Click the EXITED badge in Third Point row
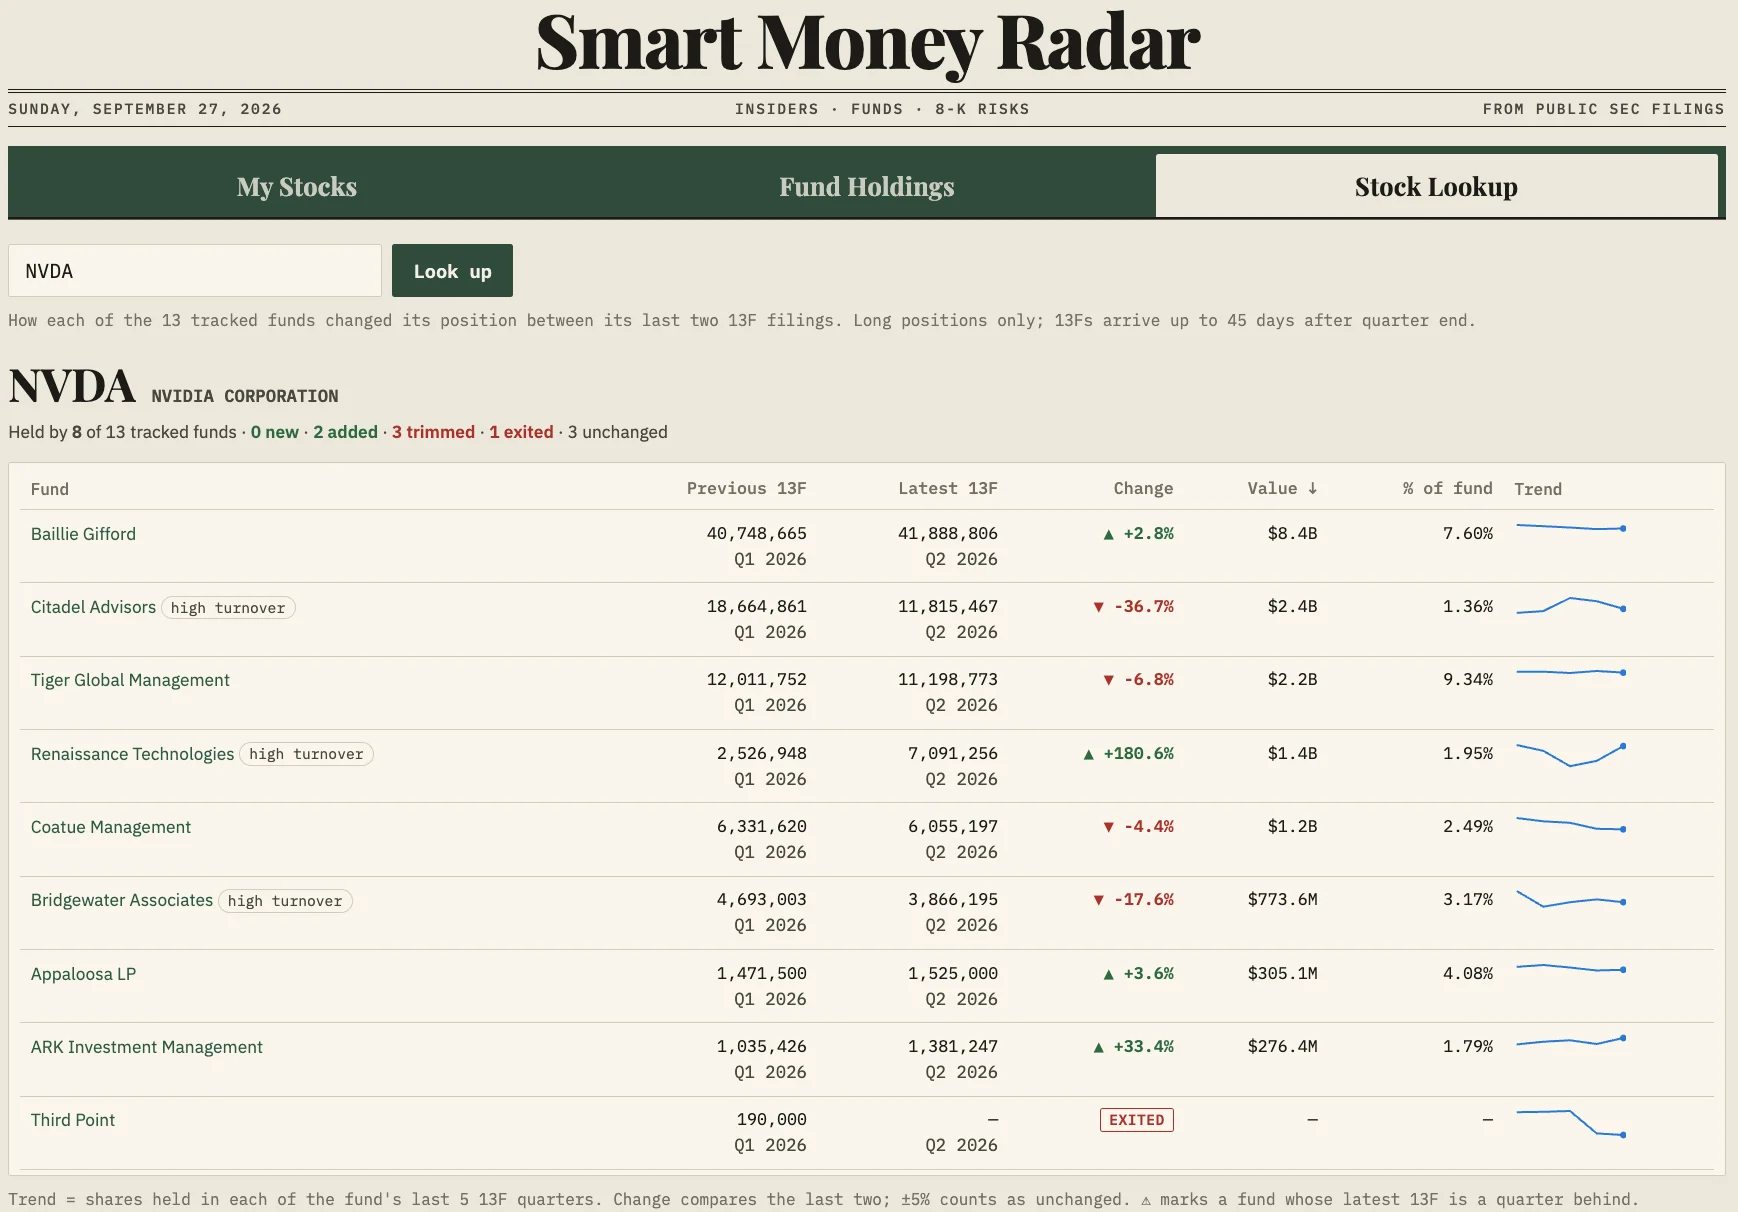 pos(1137,1120)
